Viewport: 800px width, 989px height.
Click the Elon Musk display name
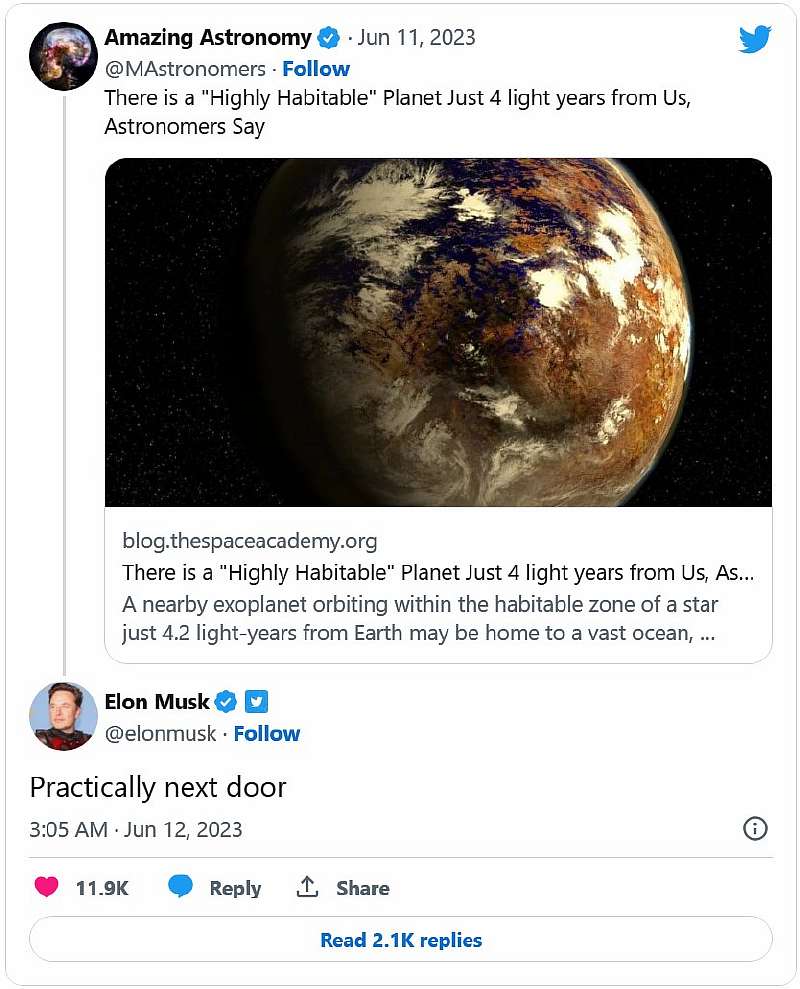click(157, 700)
